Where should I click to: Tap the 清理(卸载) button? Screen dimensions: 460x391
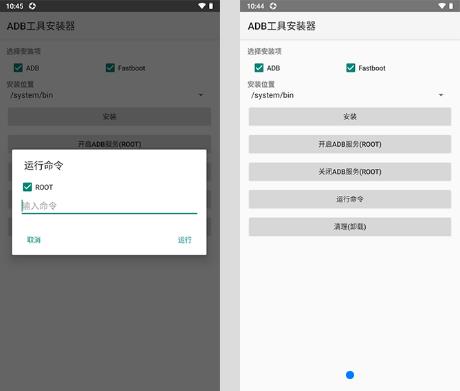(x=350, y=227)
